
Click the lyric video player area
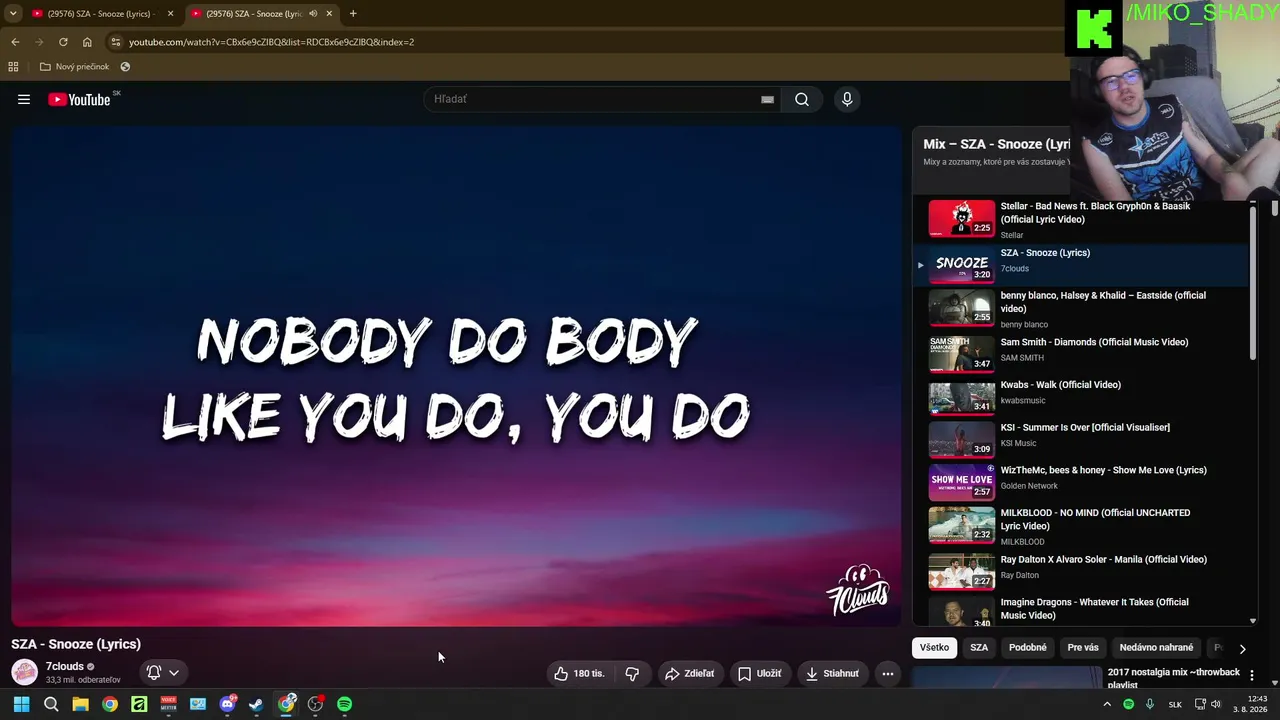(456, 377)
